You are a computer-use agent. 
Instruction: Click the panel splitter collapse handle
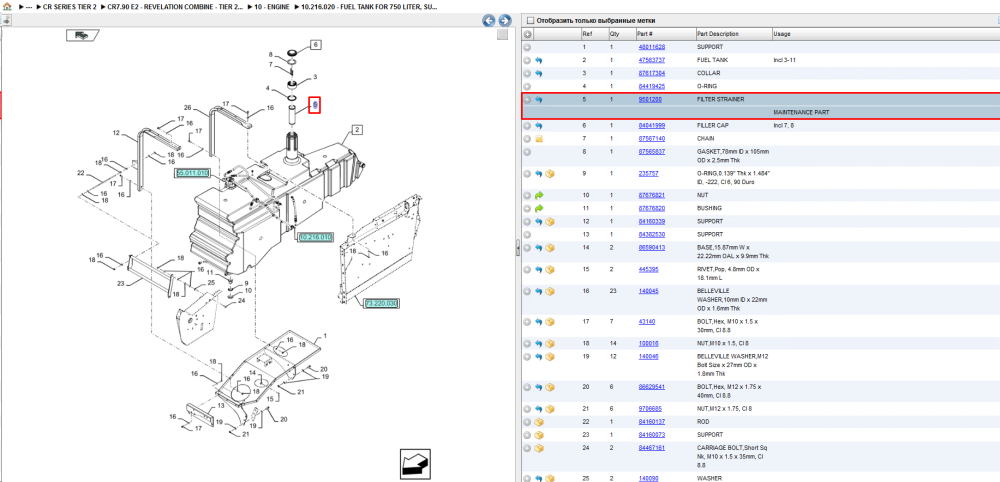[517, 247]
